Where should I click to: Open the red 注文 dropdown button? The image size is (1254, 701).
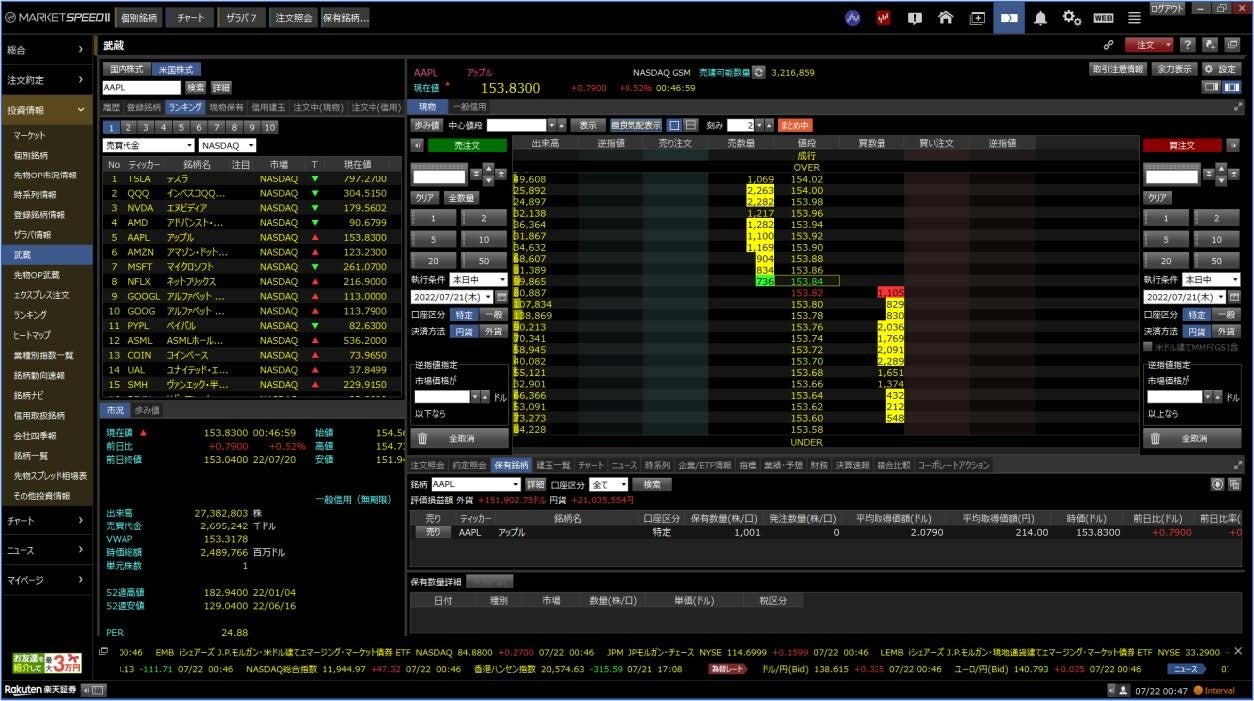[x=1149, y=45]
